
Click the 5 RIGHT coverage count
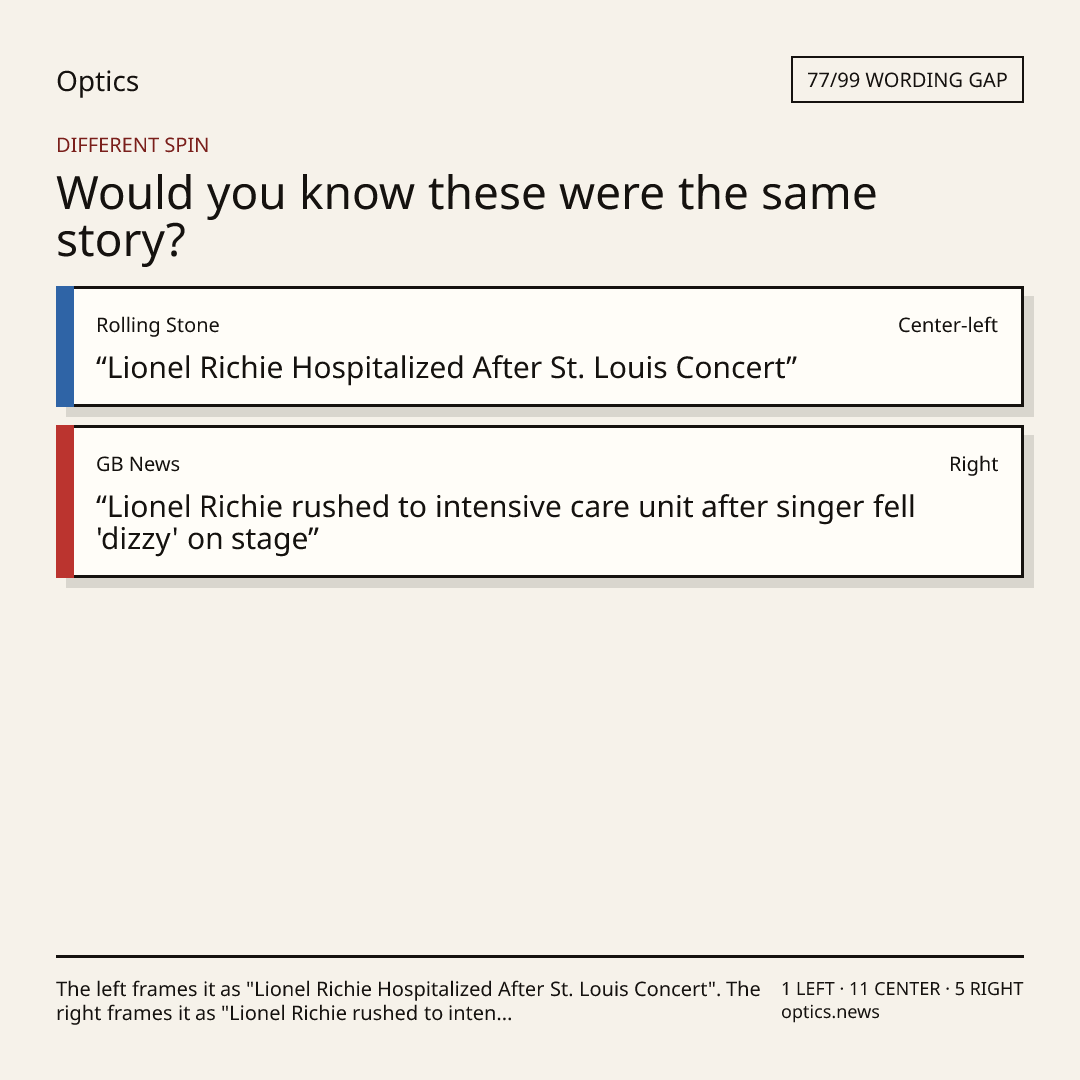click(988, 989)
